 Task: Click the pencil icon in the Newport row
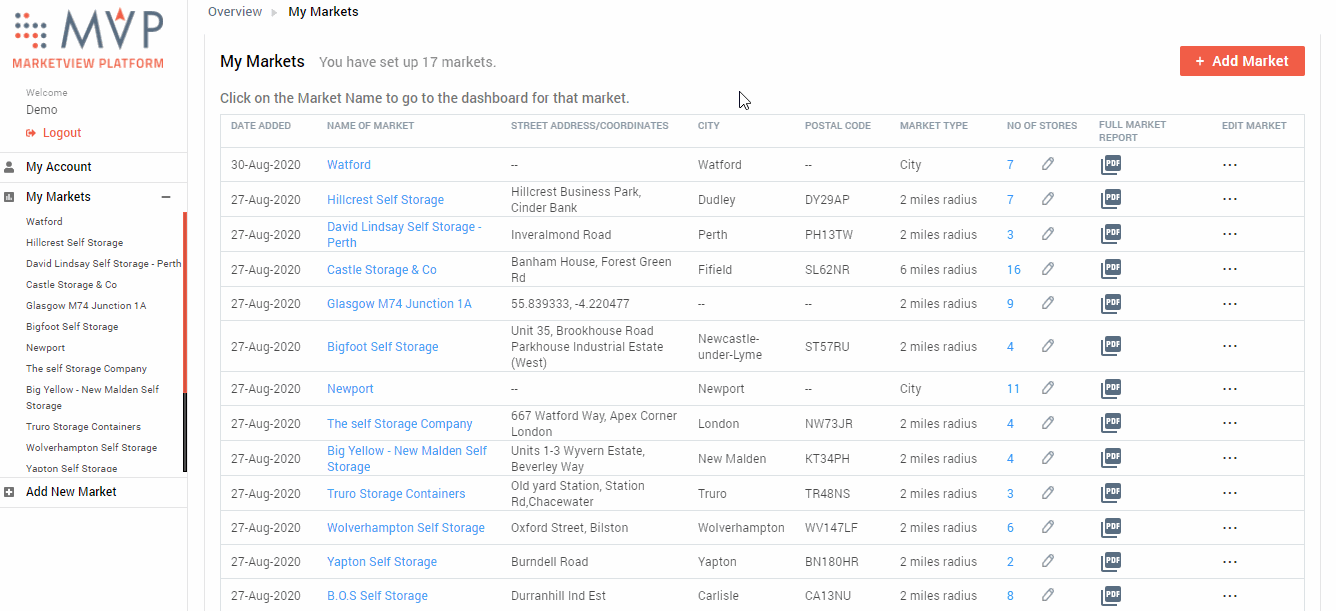point(1048,388)
